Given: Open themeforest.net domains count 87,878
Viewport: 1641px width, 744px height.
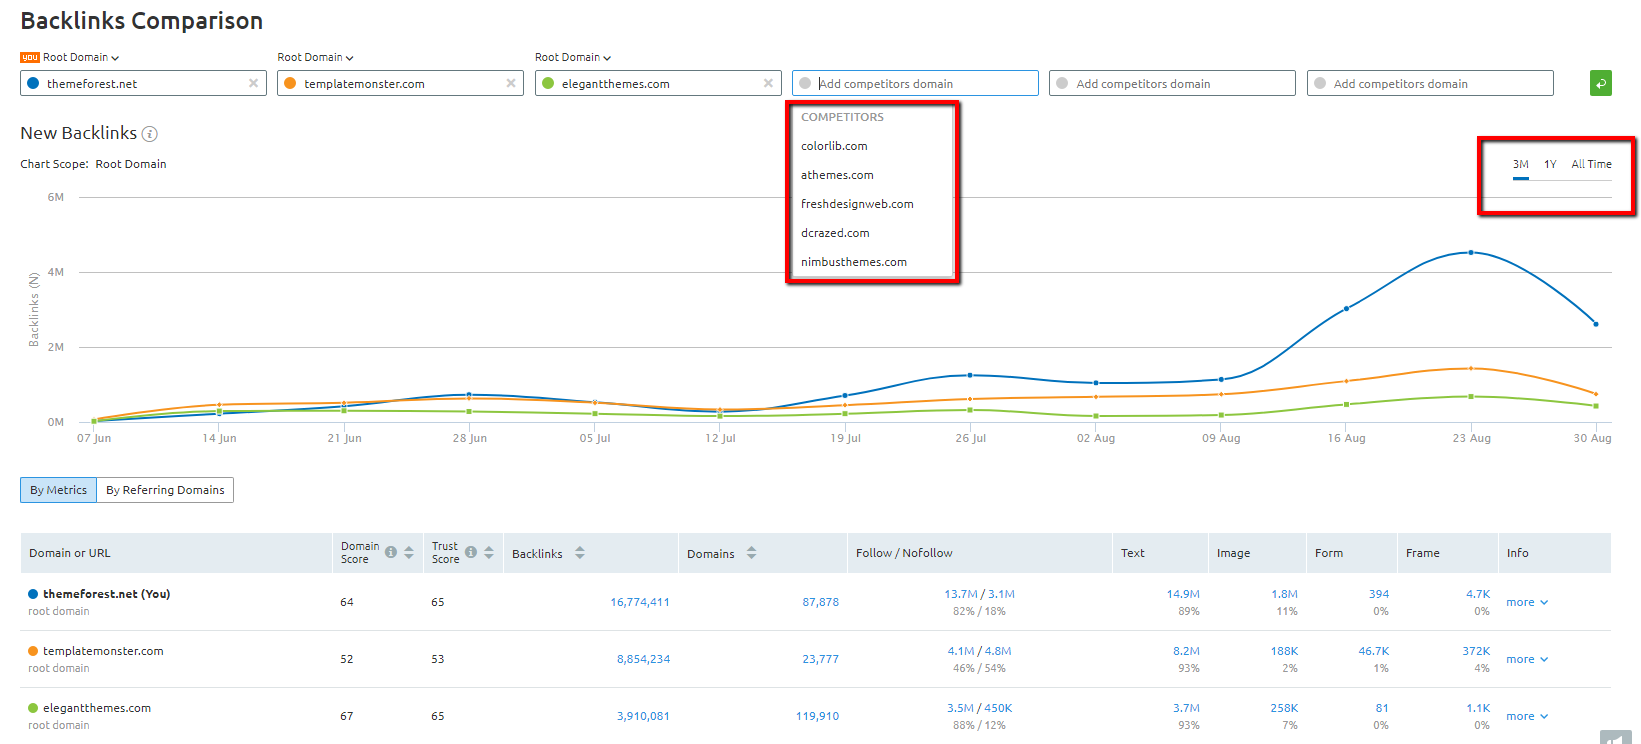Looking at the screenshot, I should [821, 602].
